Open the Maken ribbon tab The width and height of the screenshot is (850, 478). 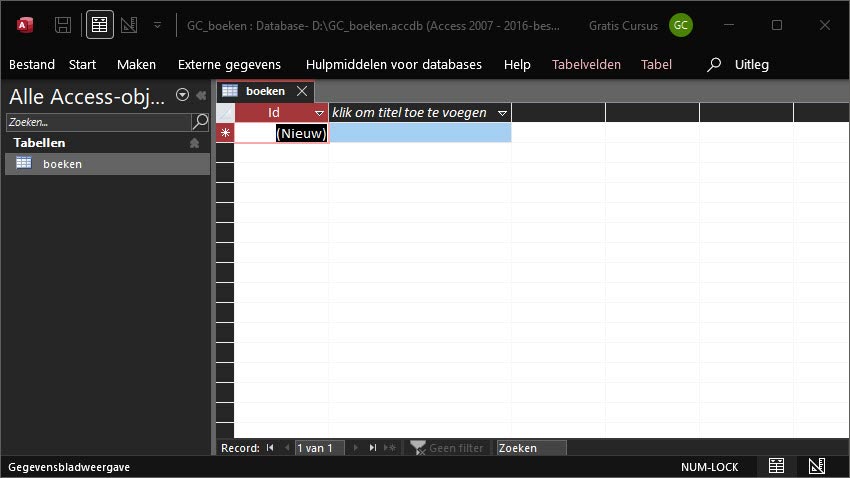point(136,64)
